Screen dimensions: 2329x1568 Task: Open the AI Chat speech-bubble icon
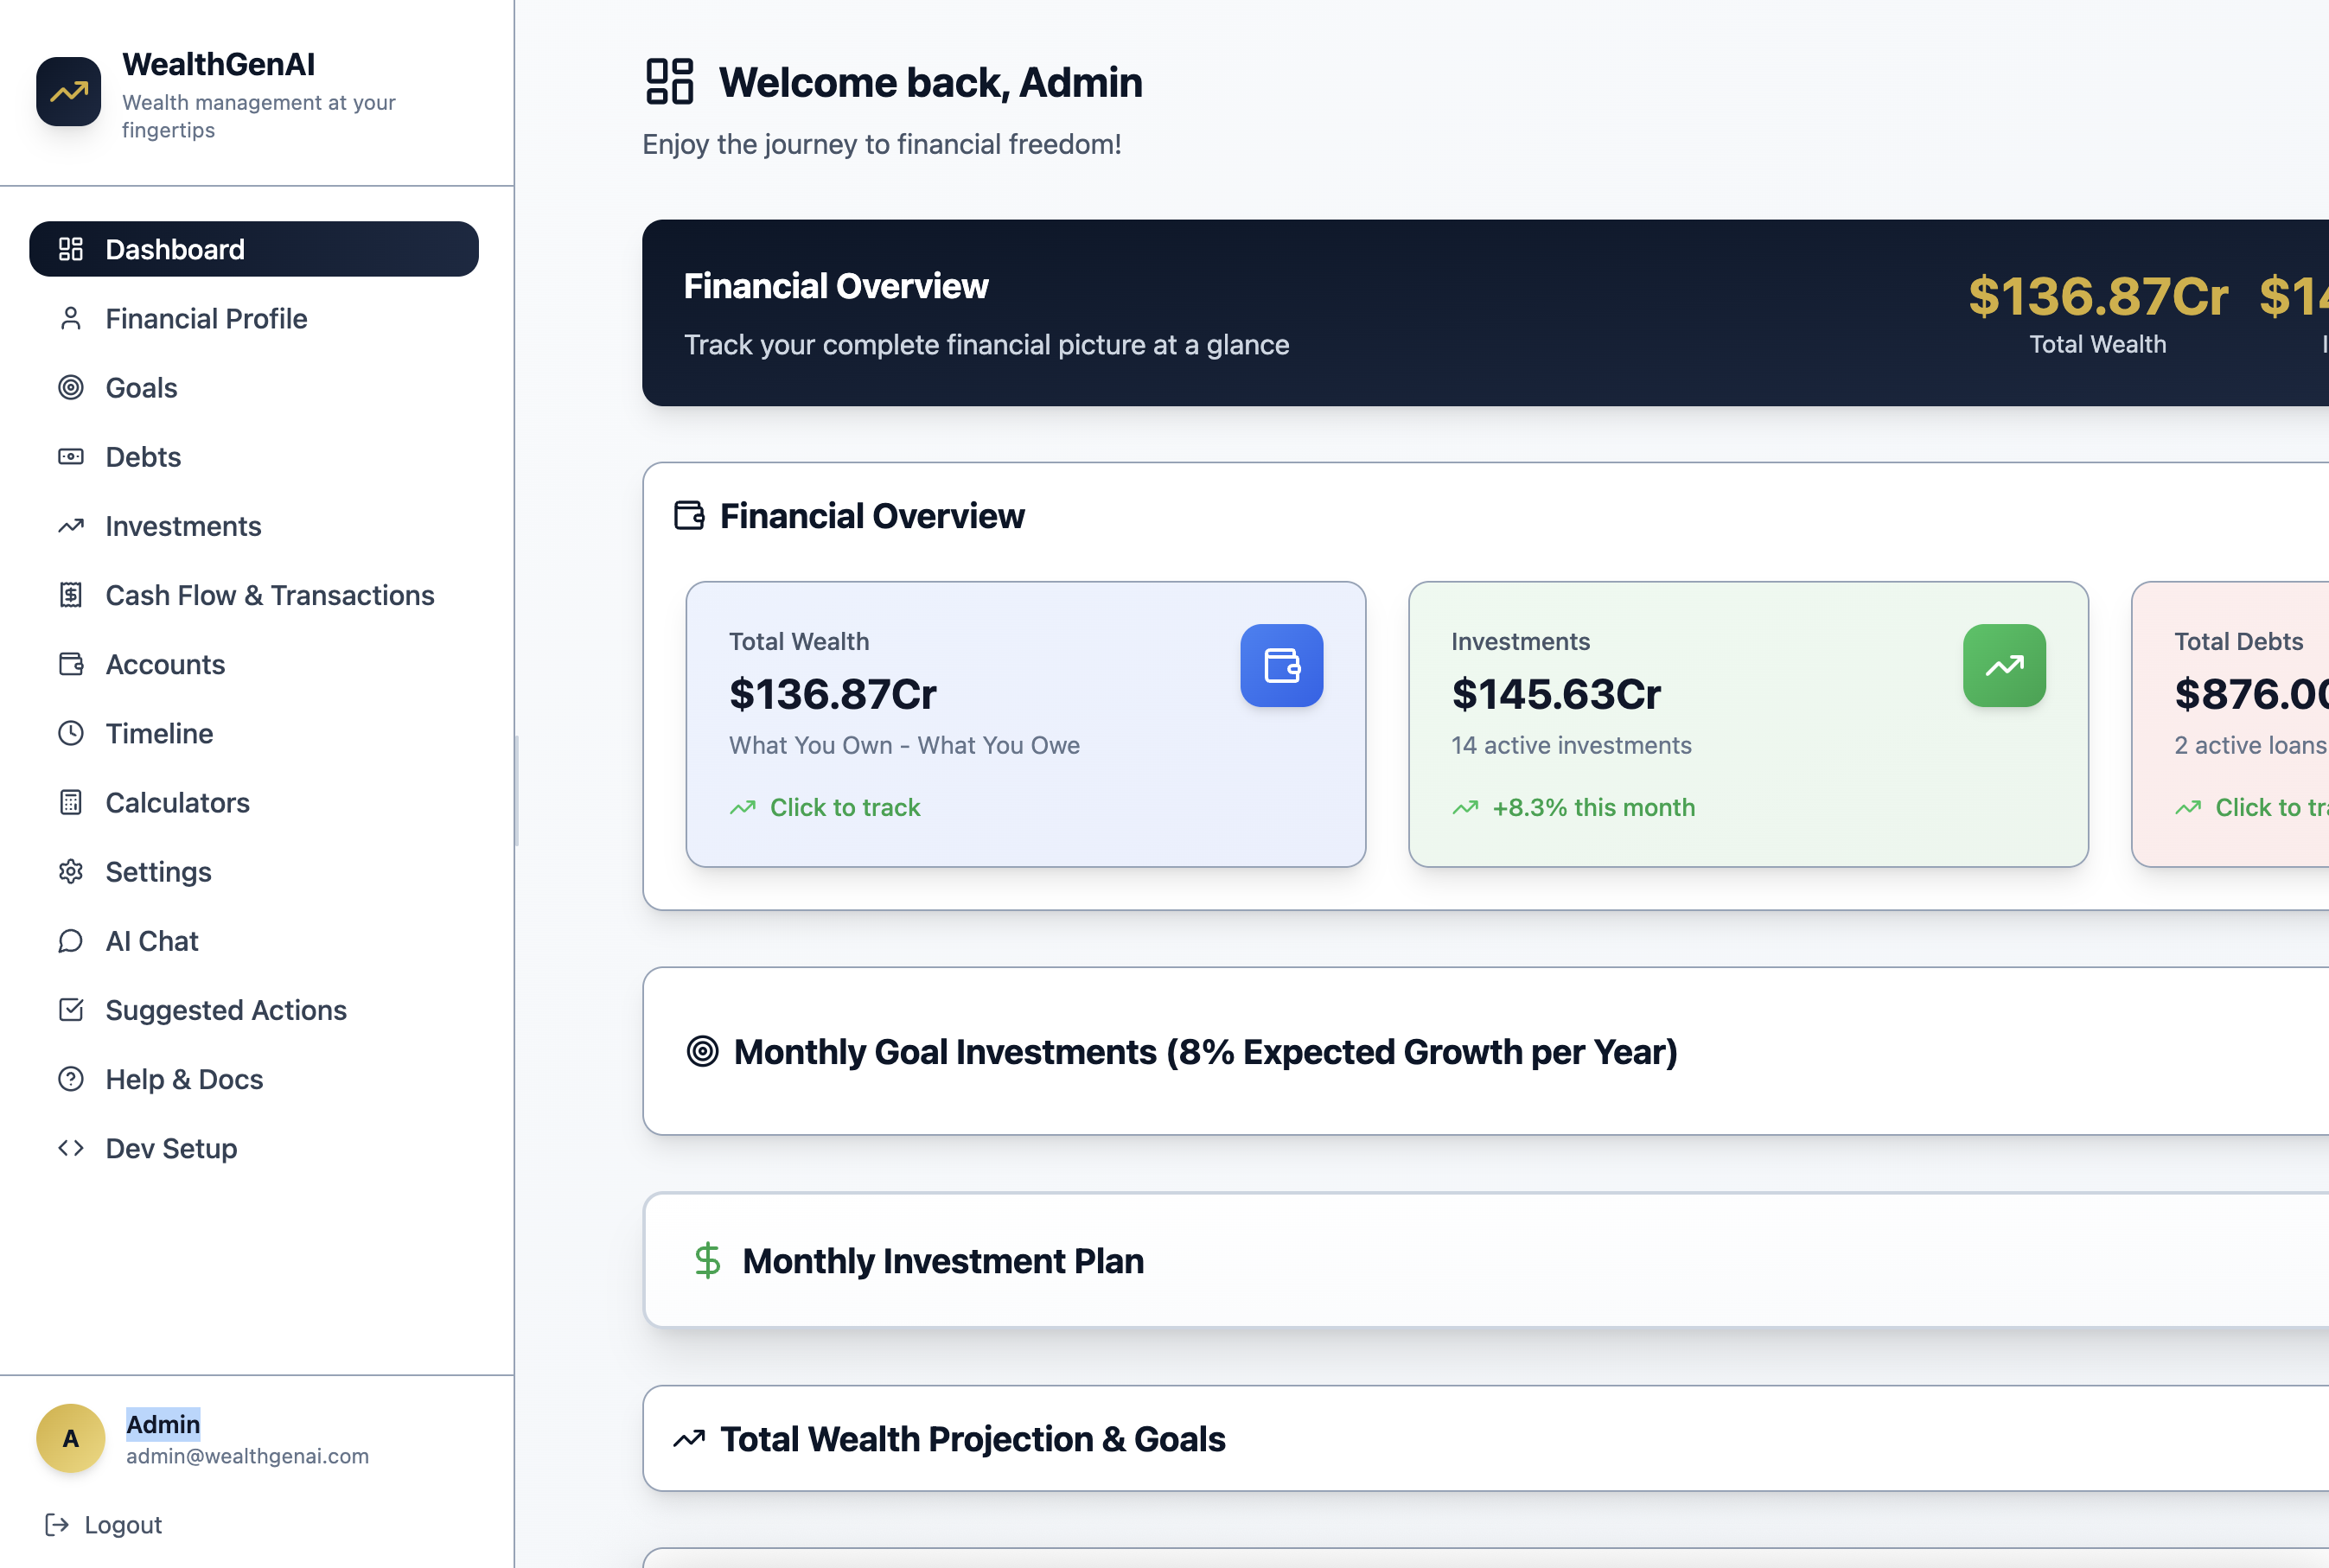click(71, 940)
